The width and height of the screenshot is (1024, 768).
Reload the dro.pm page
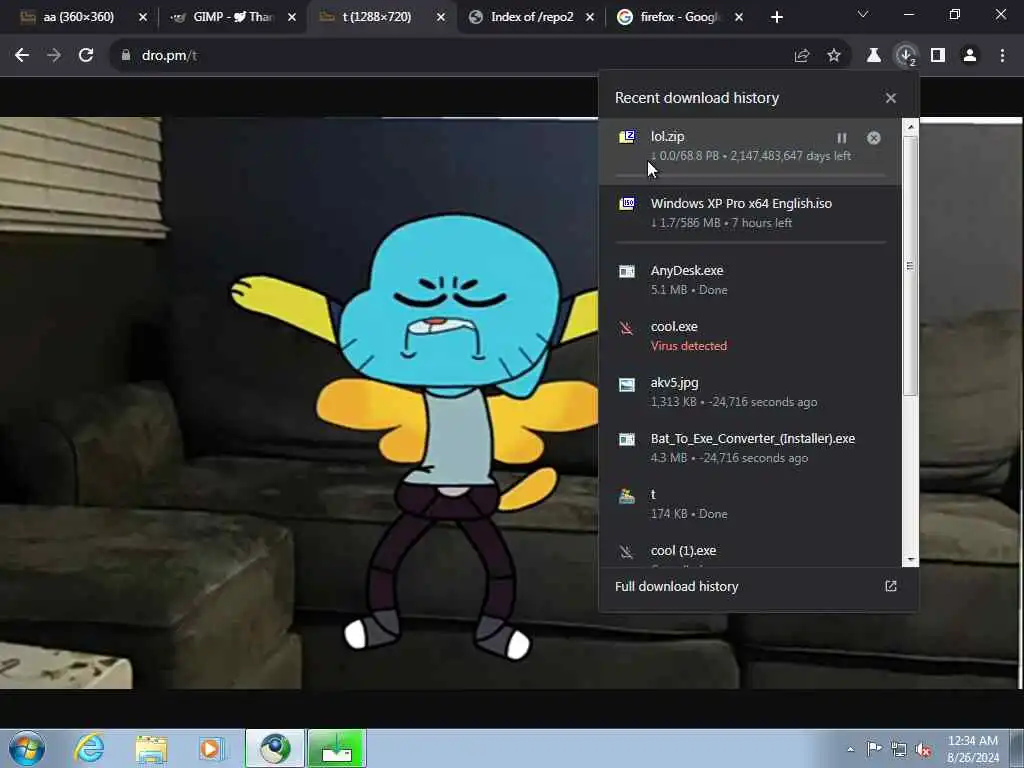[86, 56]
